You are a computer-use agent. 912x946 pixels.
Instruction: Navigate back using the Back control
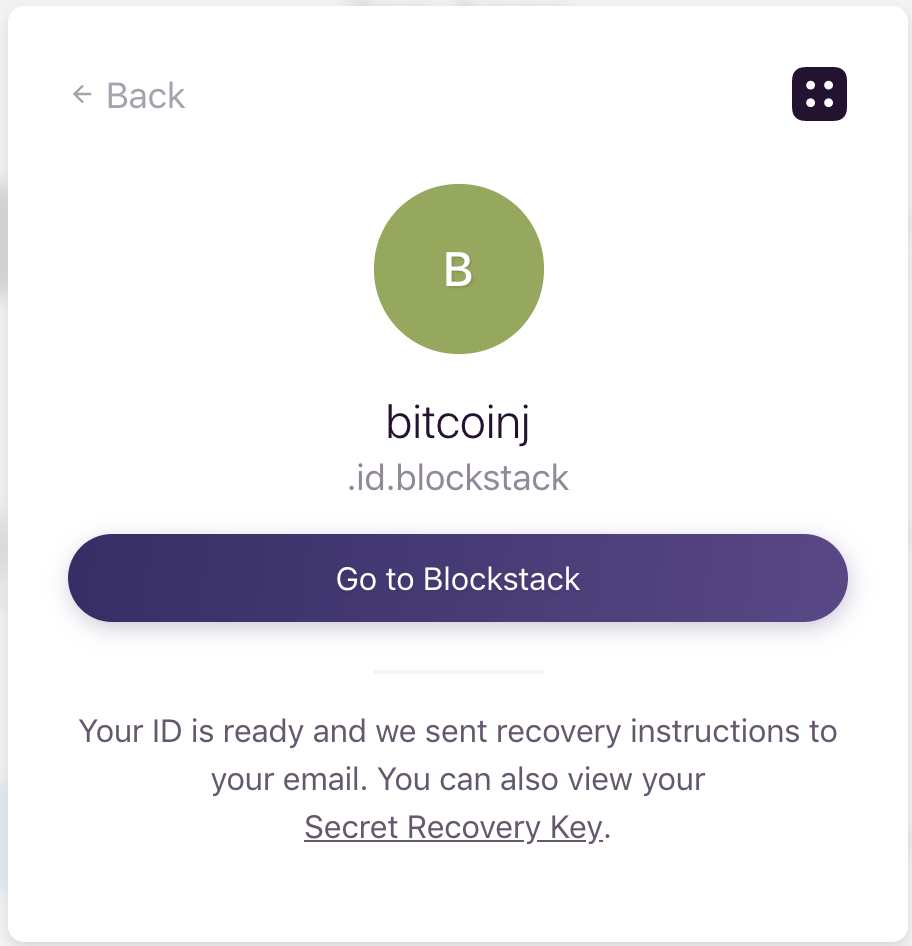128,95
